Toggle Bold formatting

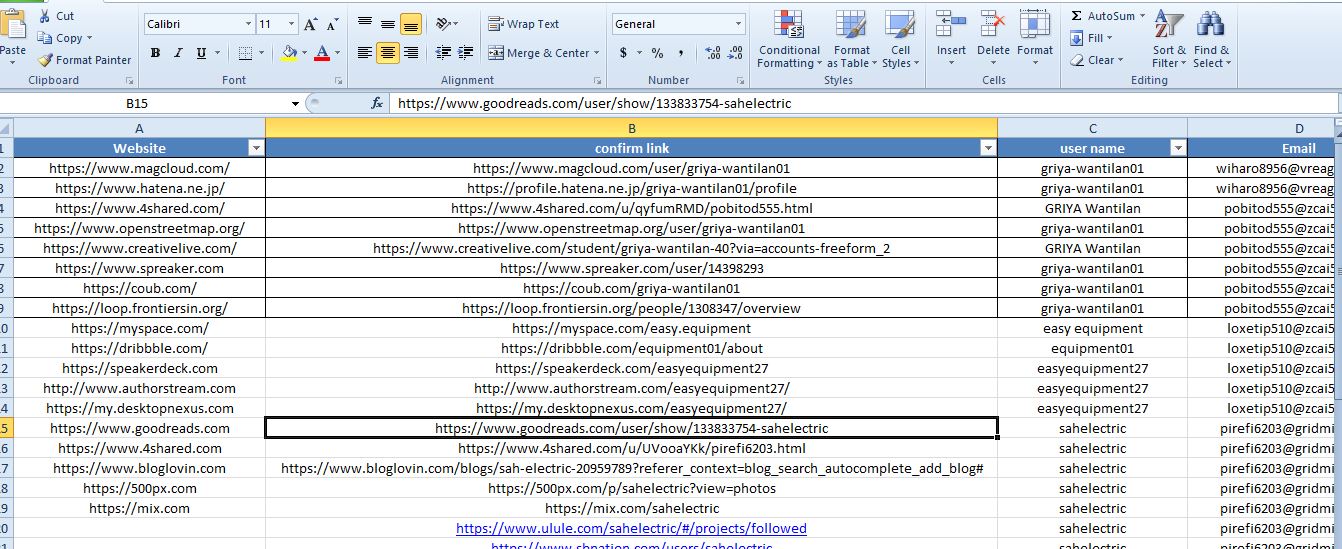155,53
